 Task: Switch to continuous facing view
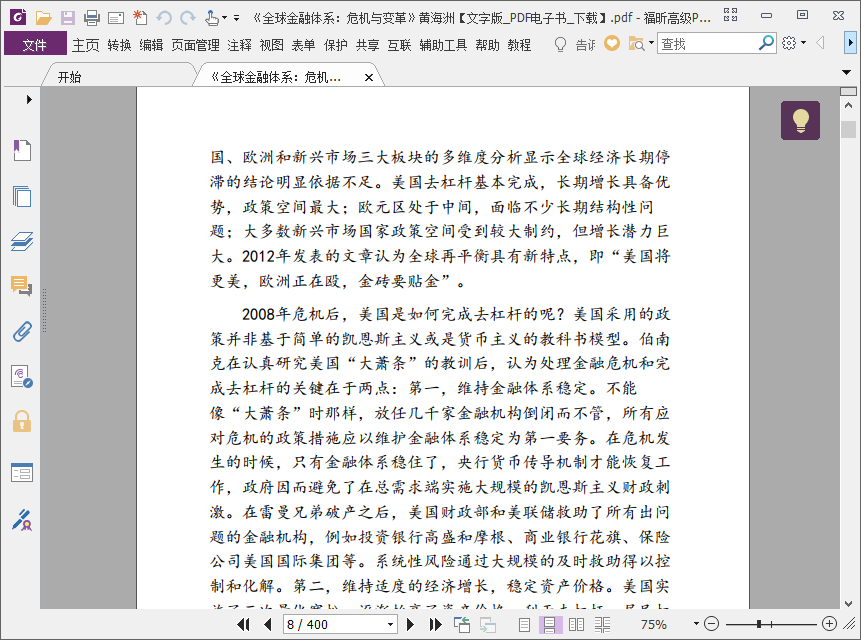pos(602,624)
